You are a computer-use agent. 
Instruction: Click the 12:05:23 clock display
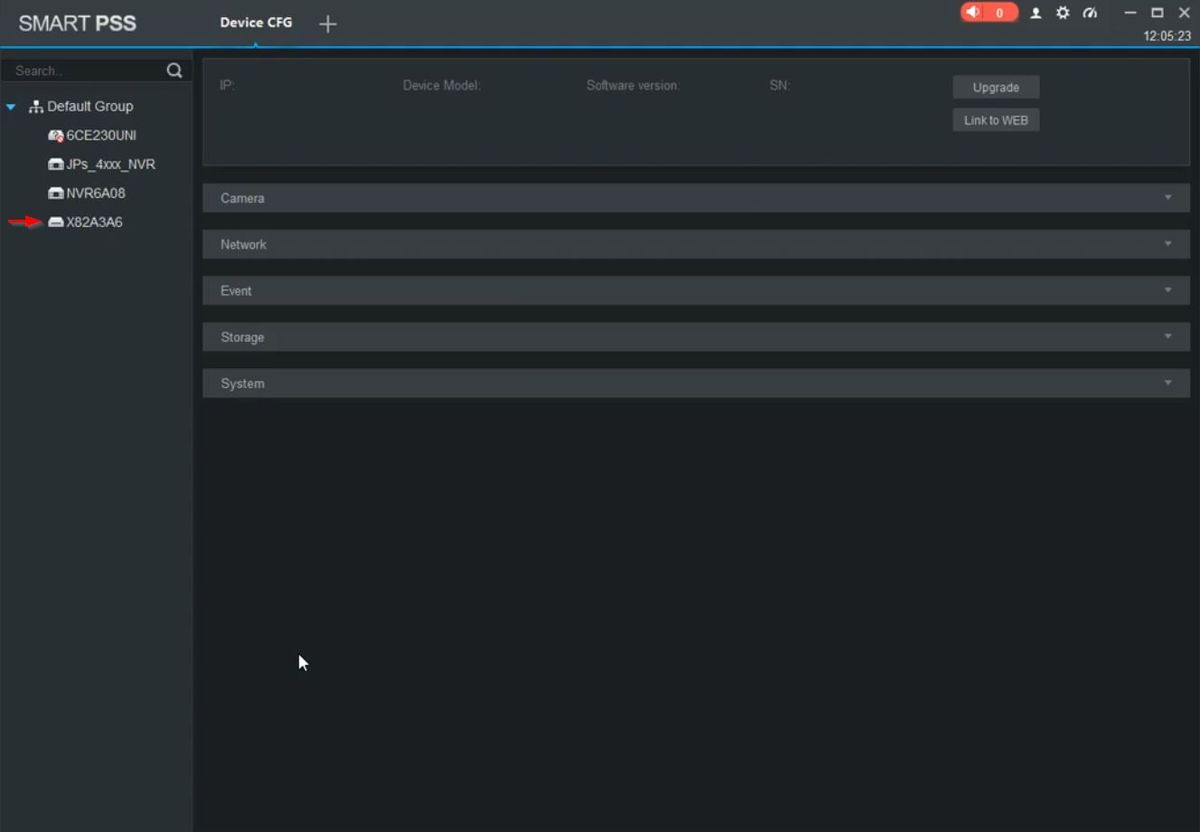[x=1167, y=36]
